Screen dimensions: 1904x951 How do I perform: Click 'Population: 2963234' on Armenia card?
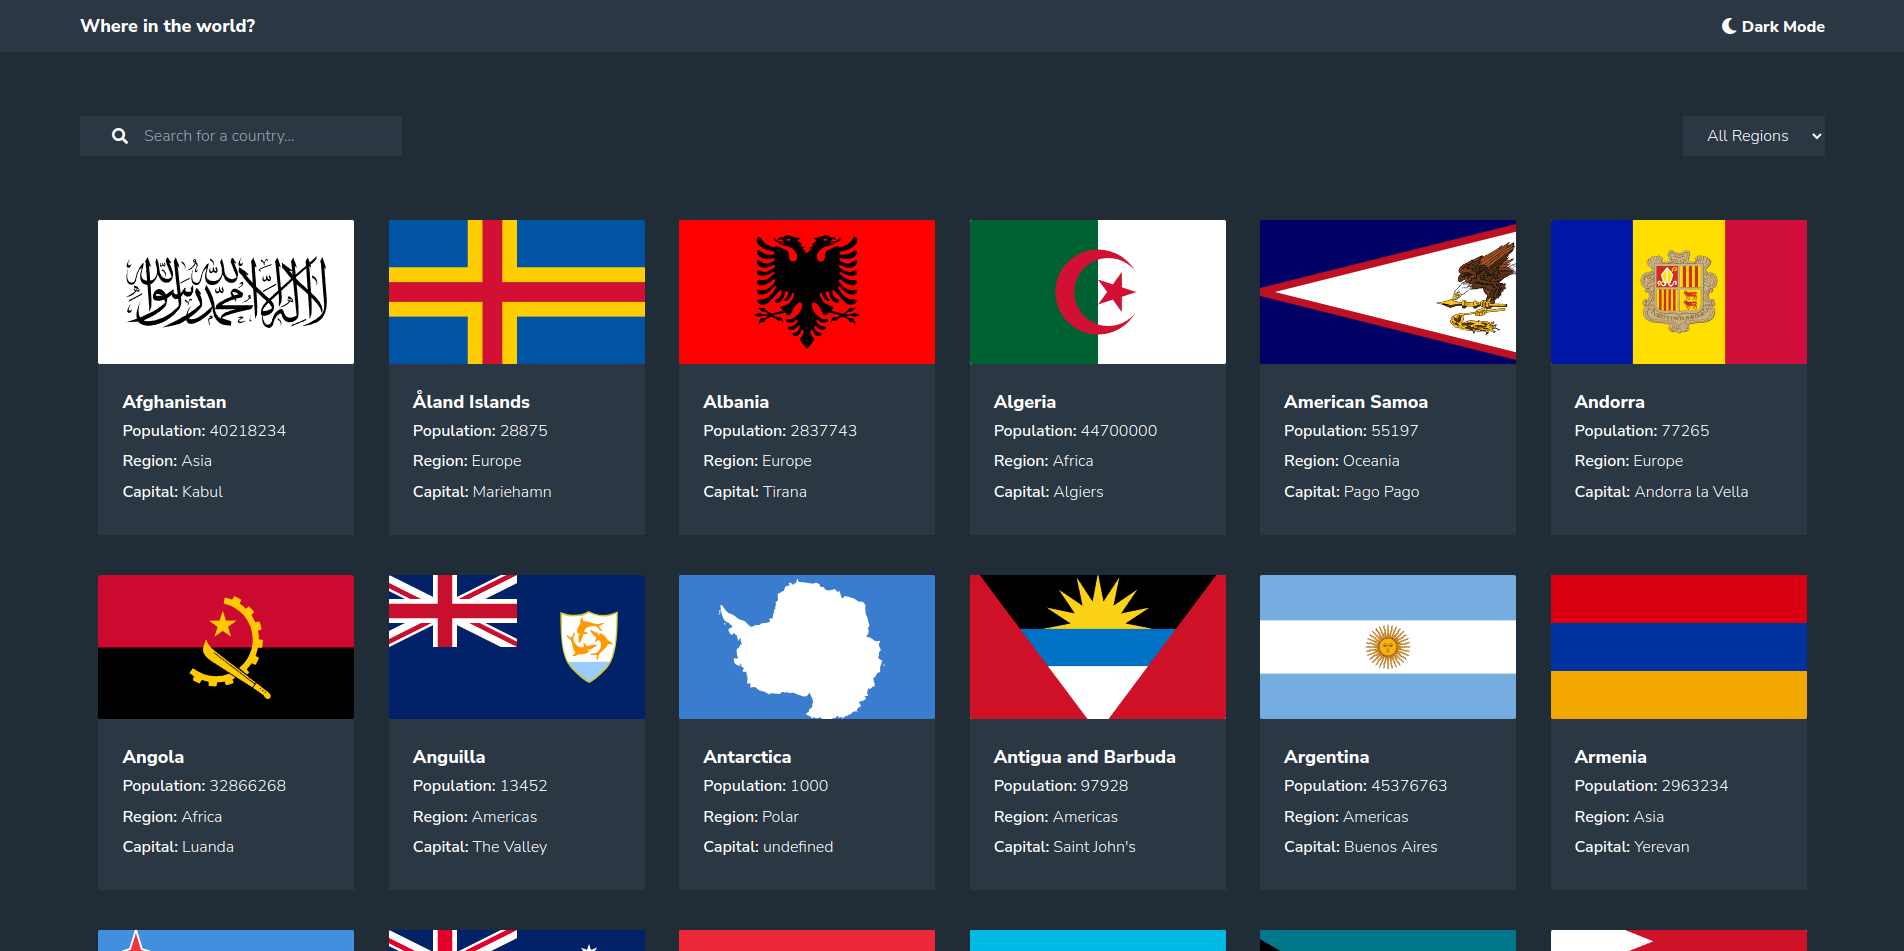point(1652,786)
